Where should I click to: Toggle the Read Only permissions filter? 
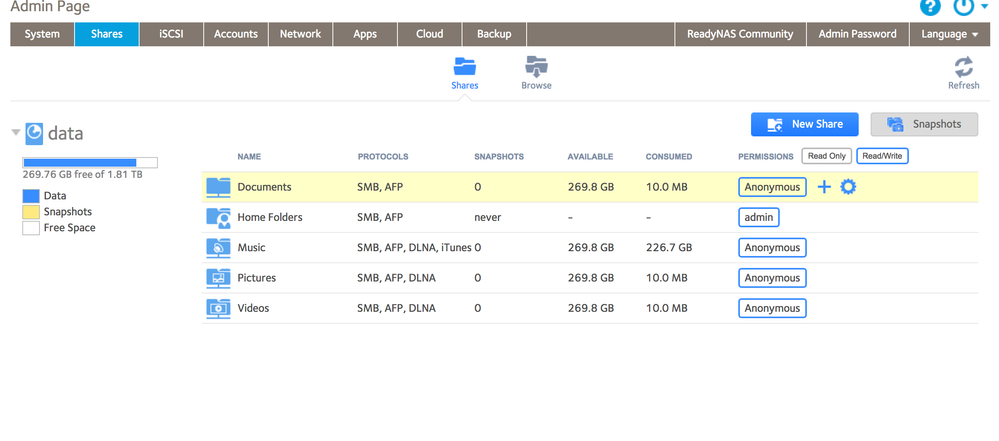pos(827,156)
